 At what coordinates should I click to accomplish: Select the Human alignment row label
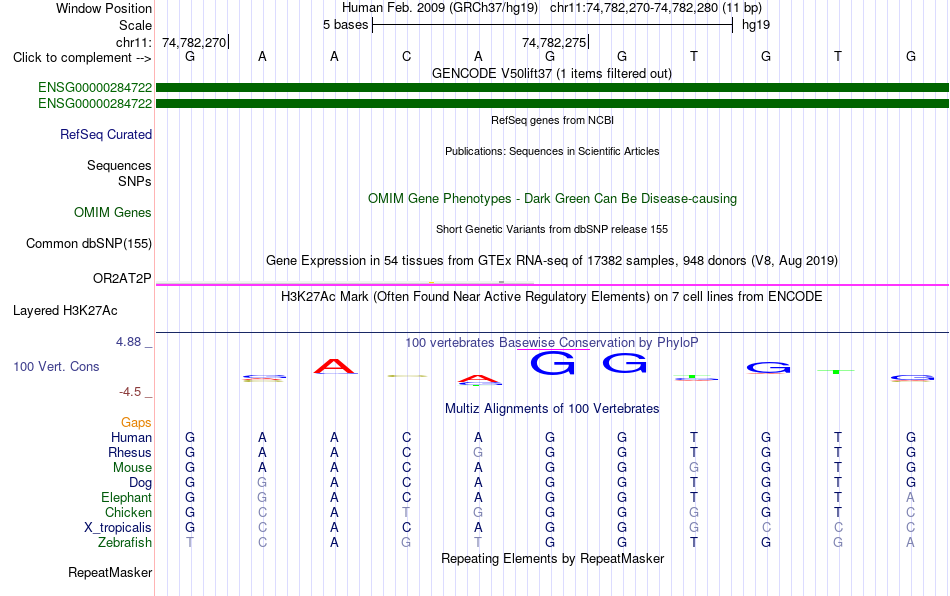point(131,437)
